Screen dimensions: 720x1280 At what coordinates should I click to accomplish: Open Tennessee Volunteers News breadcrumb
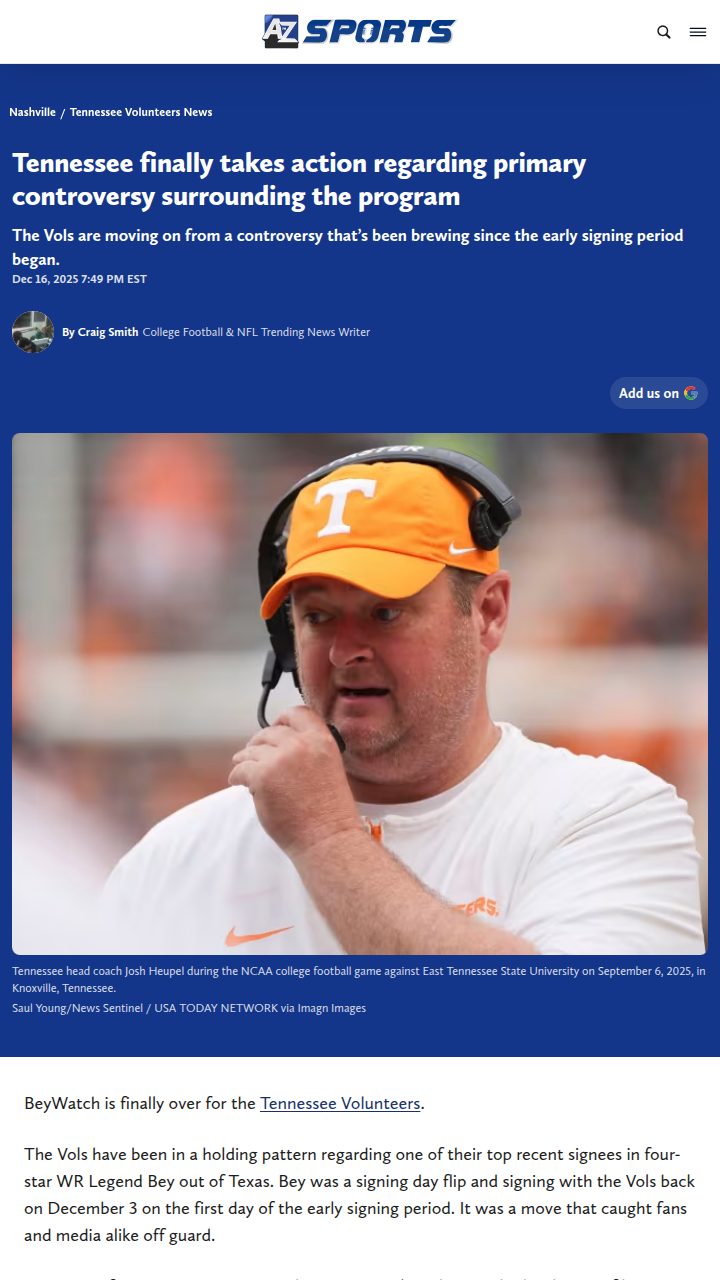141,112
